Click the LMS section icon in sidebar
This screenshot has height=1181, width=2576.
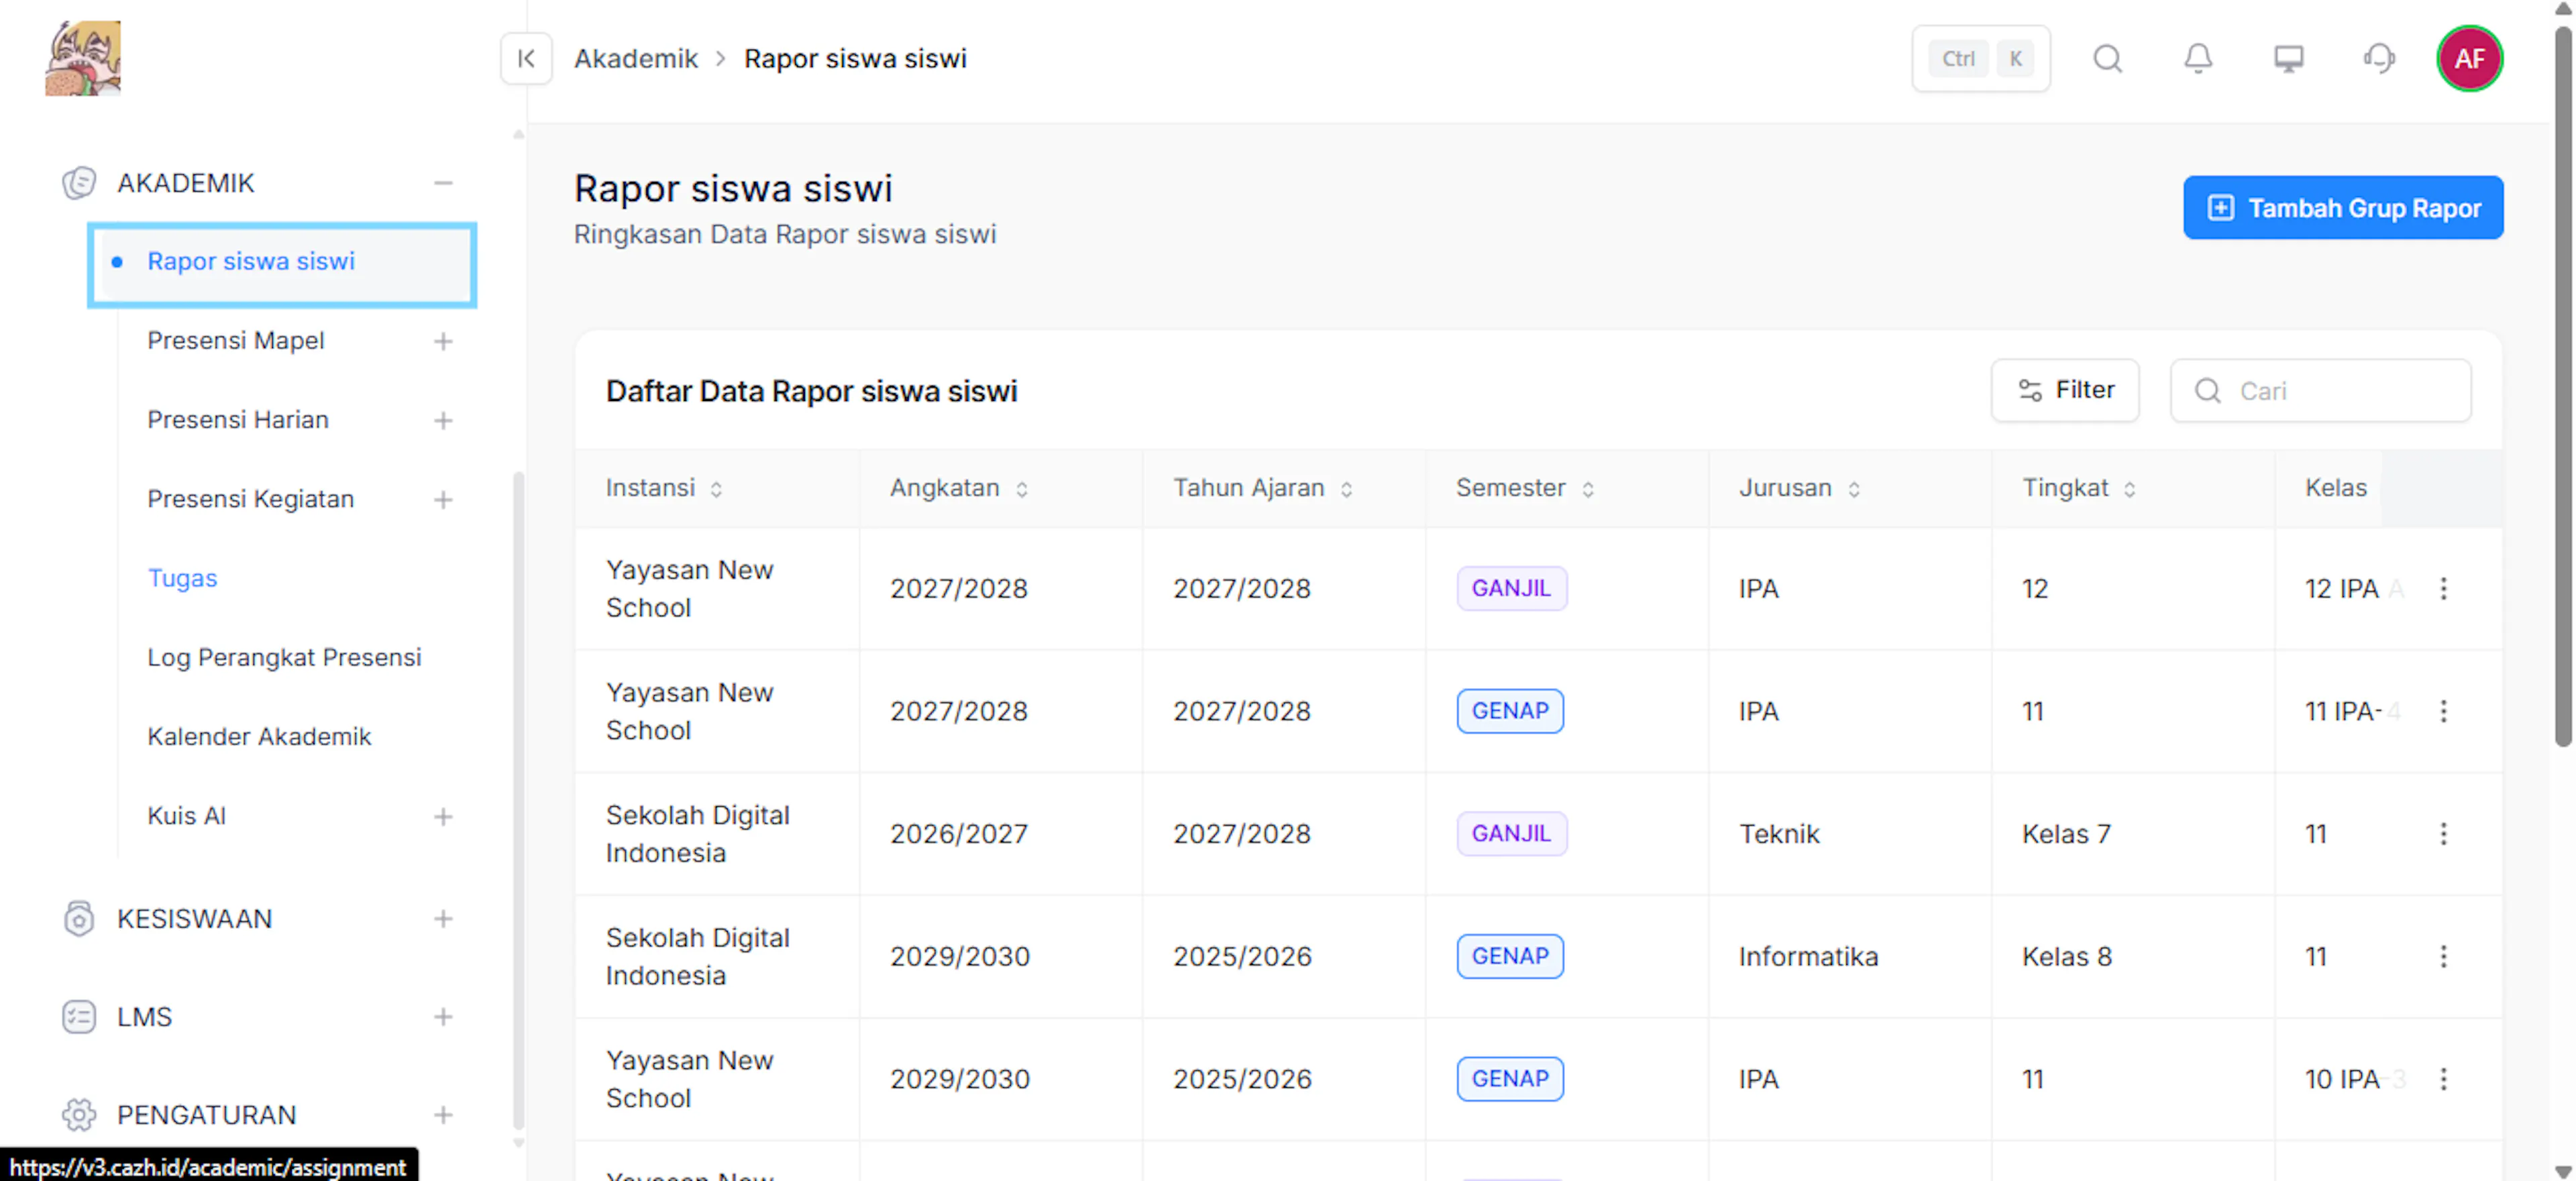coord(79,1017)
